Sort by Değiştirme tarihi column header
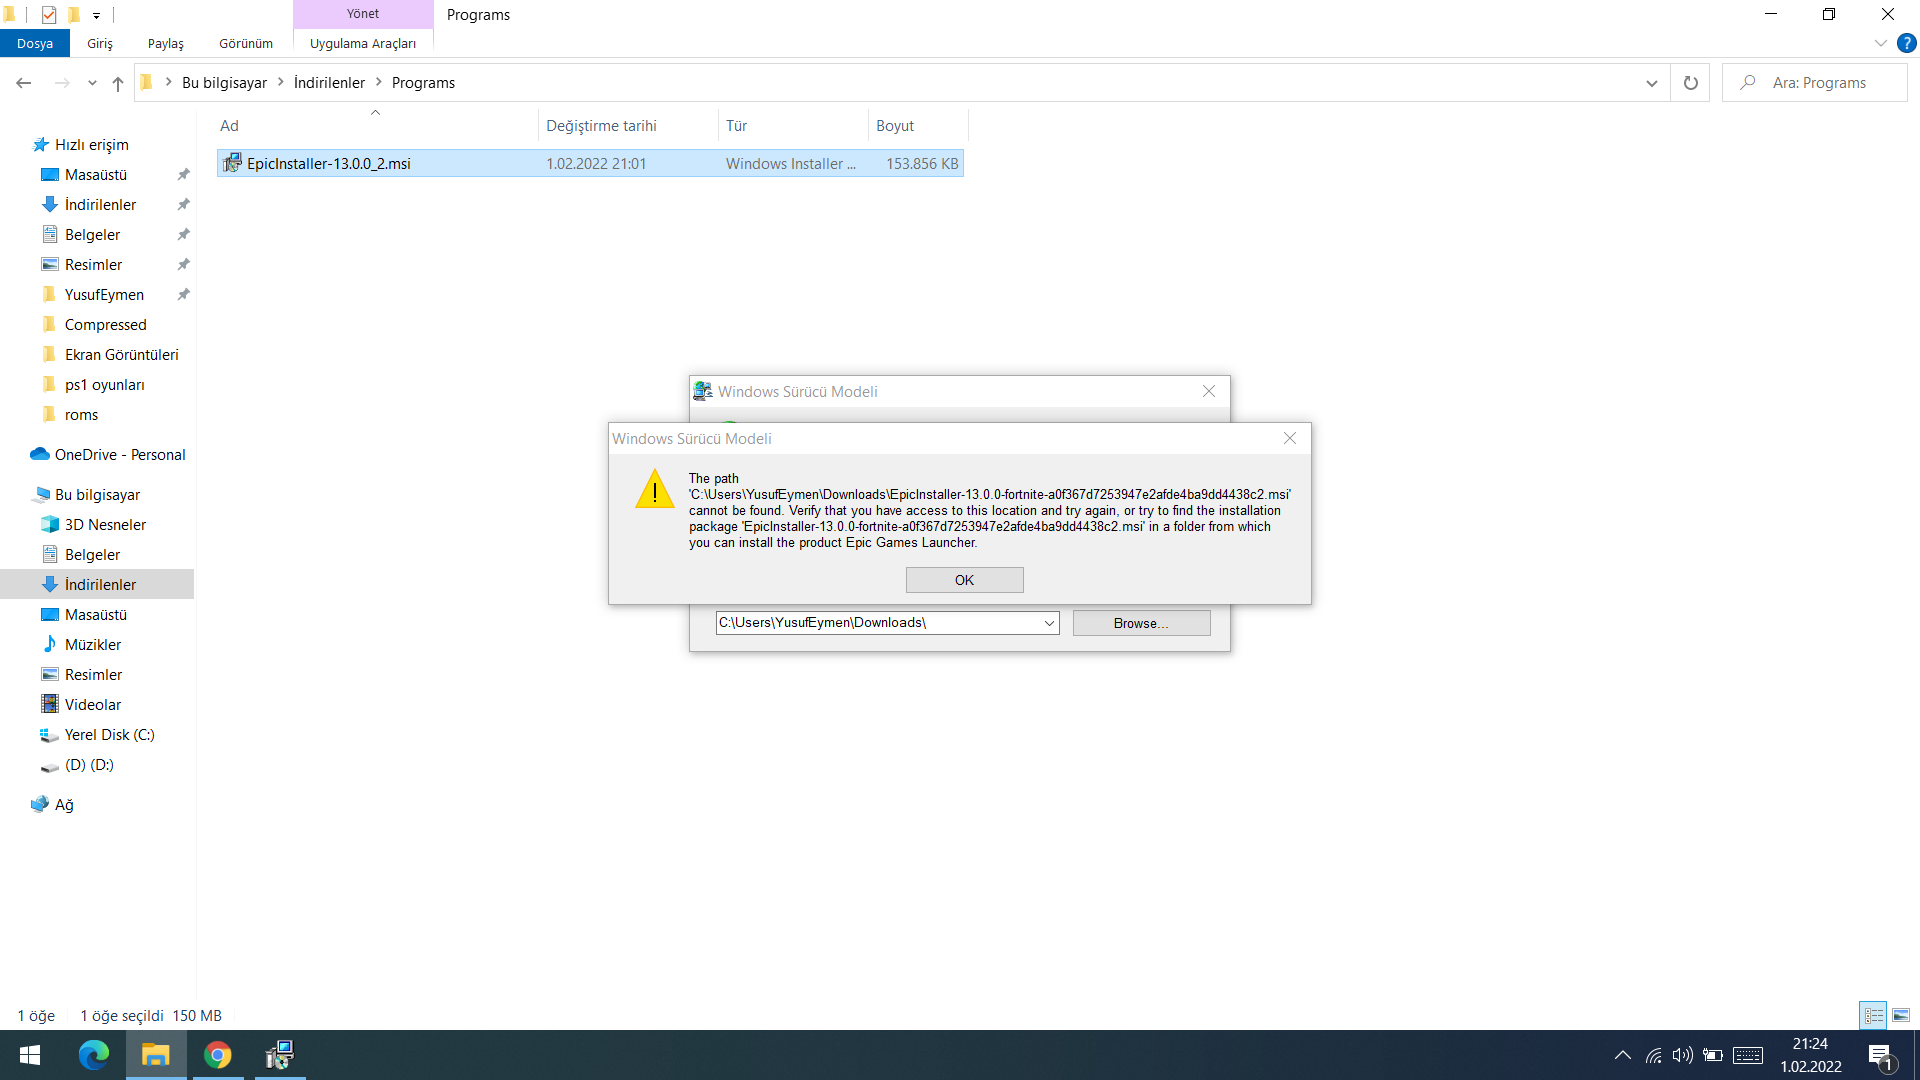Image resolution: width=1920 pixels, height=1080 pixels. click(x=601, y=126)
